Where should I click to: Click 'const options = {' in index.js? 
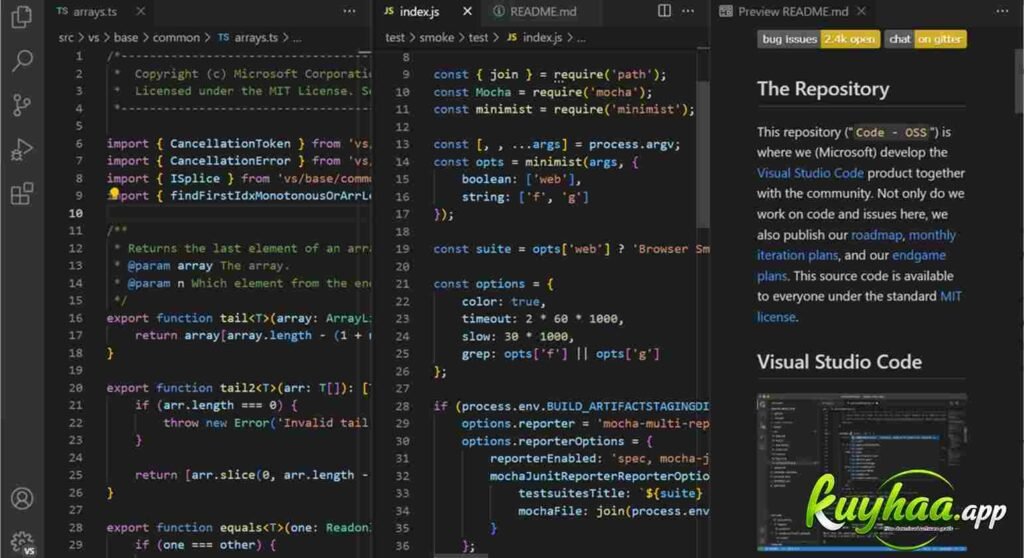pos(493,284)
